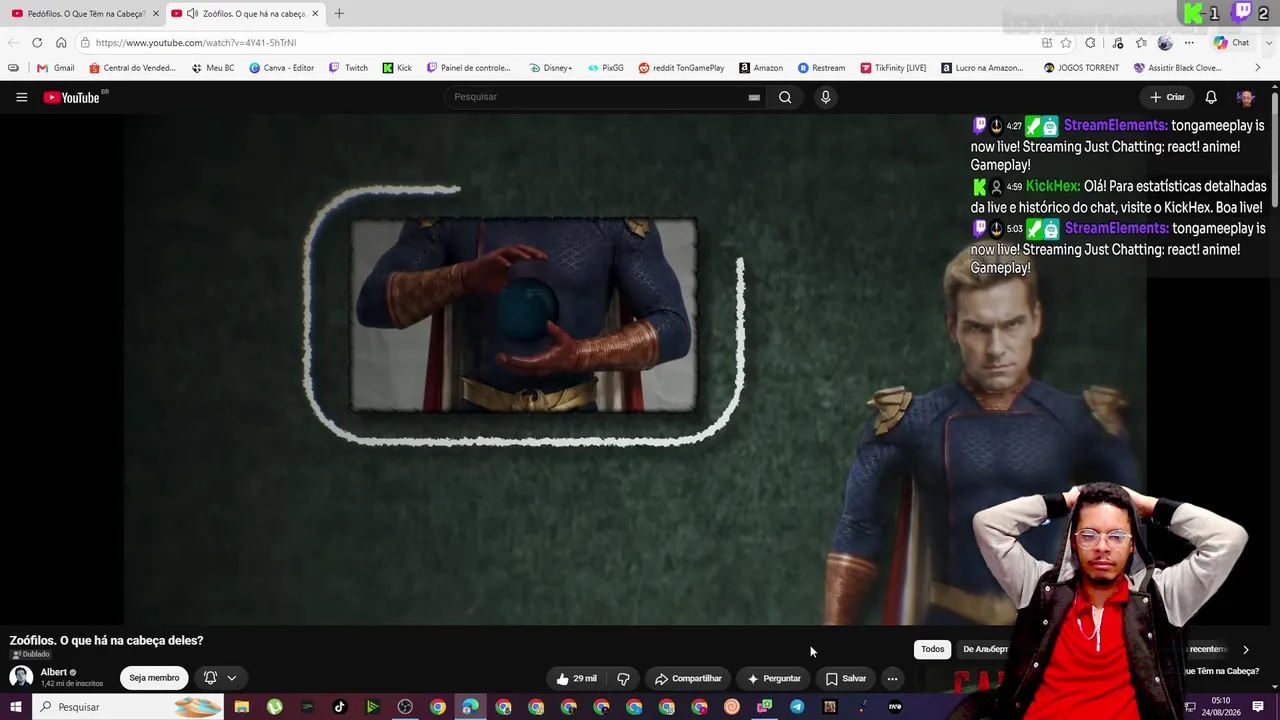The width and height of the screenshot is (1280, 720).
Task: Open the browser profile avatar
Action: click(1165, 43)
